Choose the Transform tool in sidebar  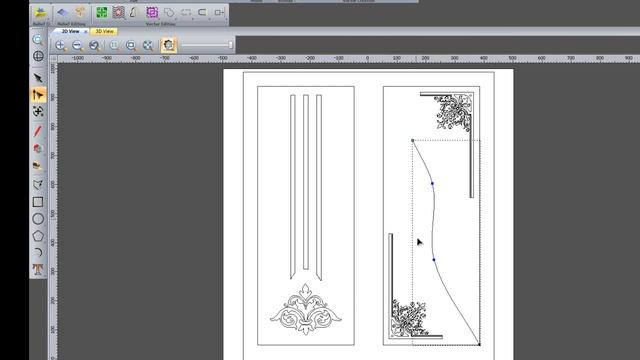[x=38, y=111]
